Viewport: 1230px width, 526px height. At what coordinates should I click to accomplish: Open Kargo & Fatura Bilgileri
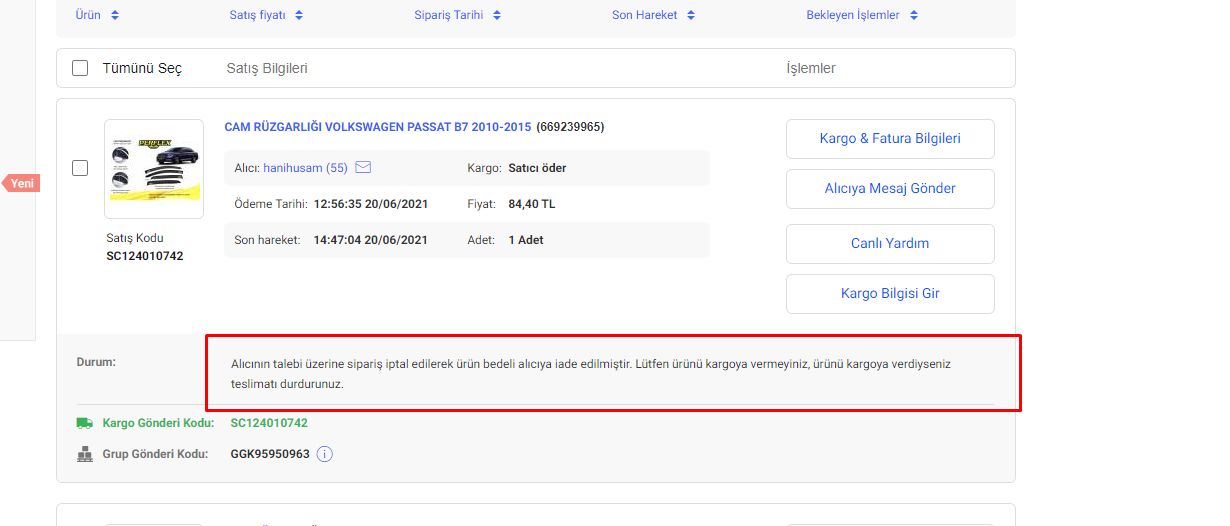(x=890, y=139)
